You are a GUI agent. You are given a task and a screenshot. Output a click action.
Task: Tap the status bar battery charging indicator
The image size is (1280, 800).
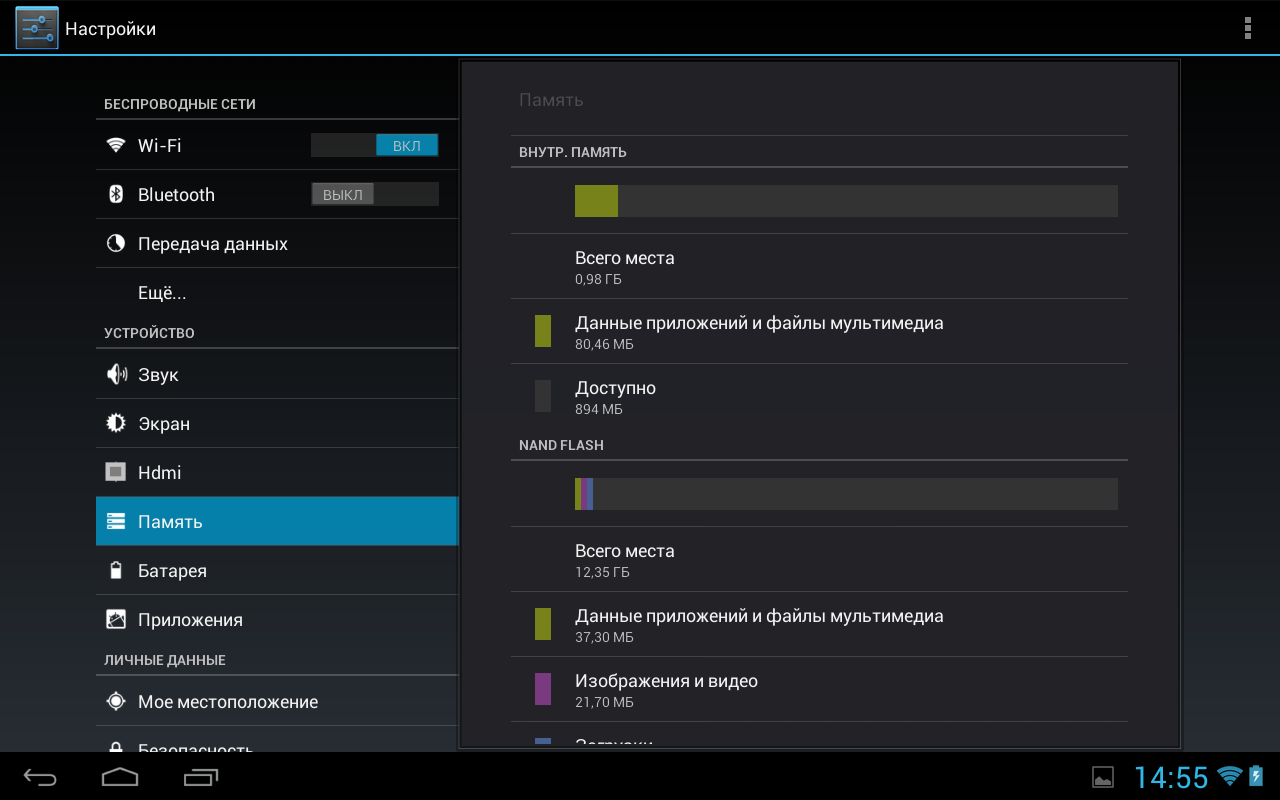pyautogui.click(x=1256, y=776)
